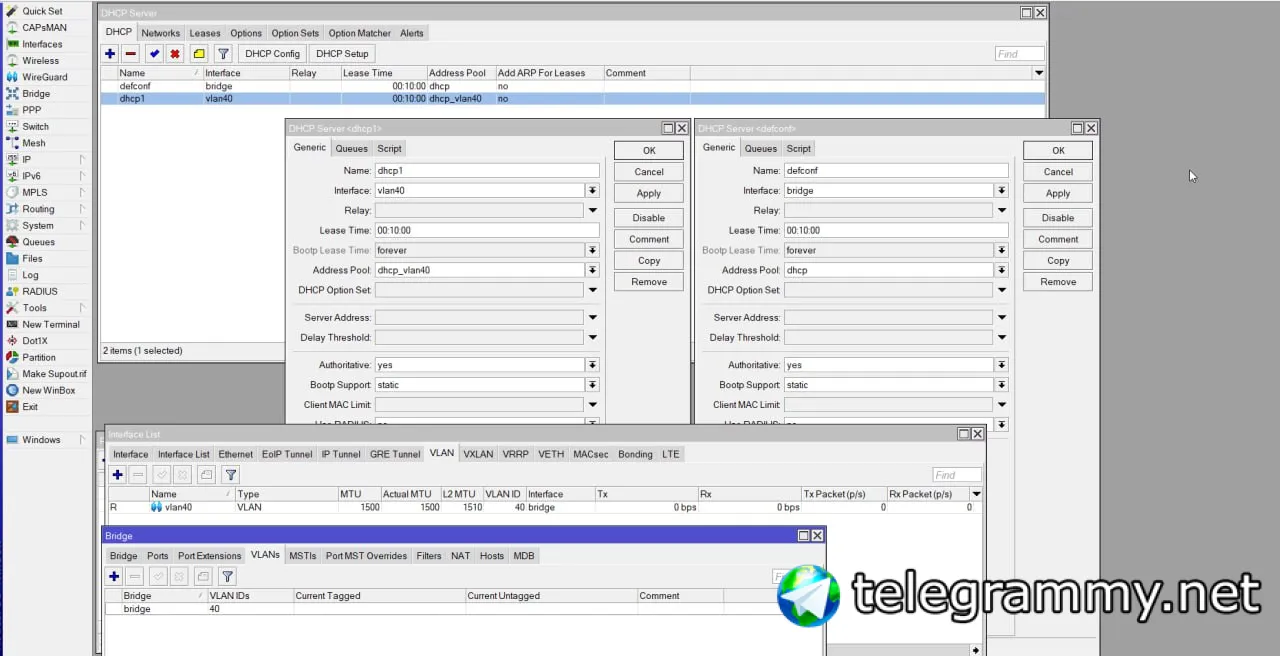Open Quick Set in sidebar
The width and height of the screenshot is (1280, 656).
(41, 11)
